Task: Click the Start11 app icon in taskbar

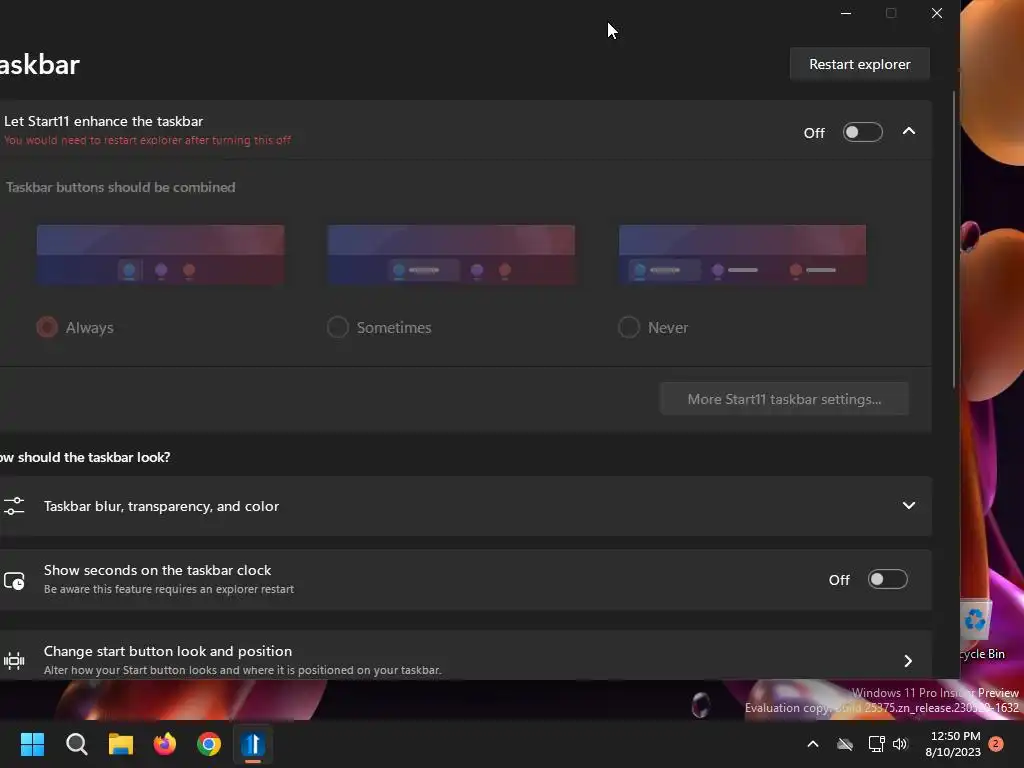Action: pos(253,744)
